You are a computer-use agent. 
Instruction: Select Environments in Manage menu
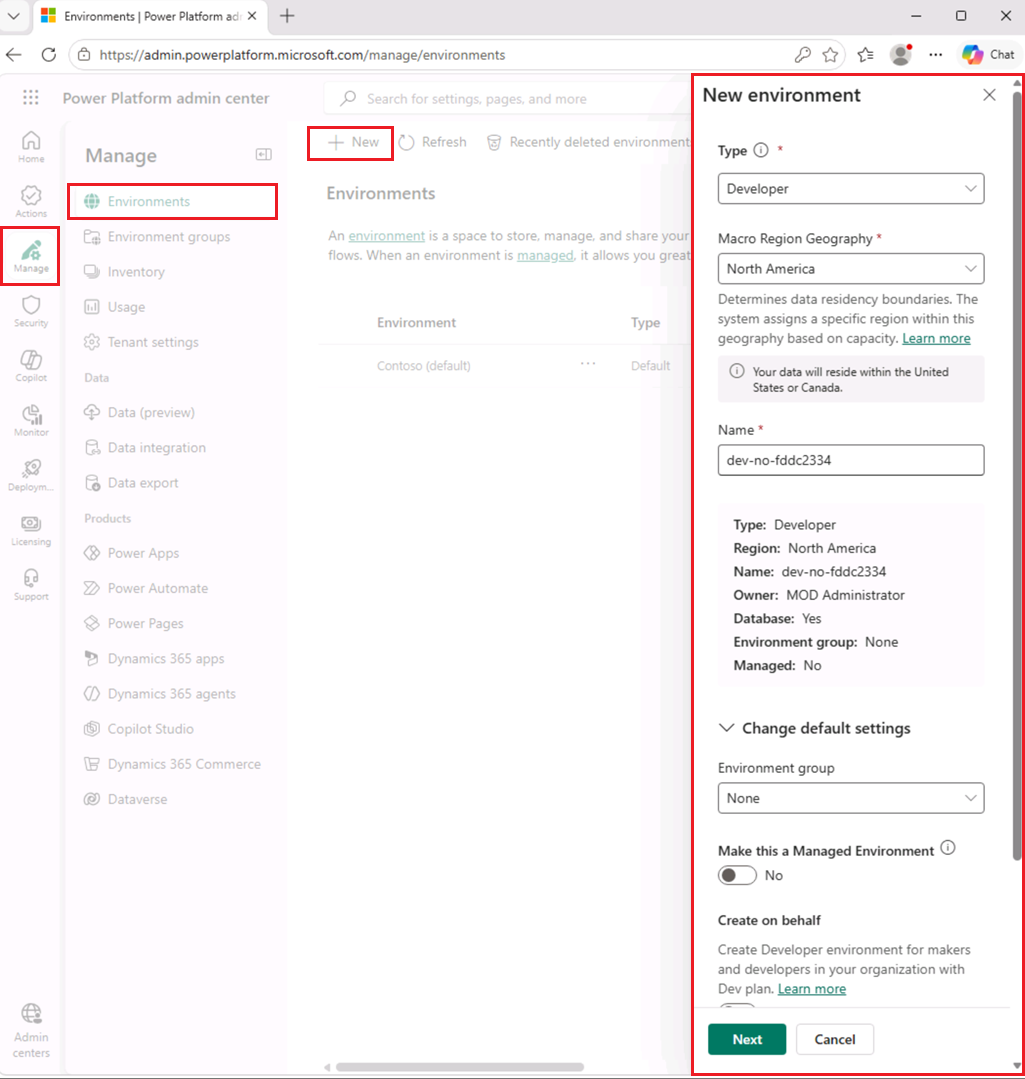172,202
